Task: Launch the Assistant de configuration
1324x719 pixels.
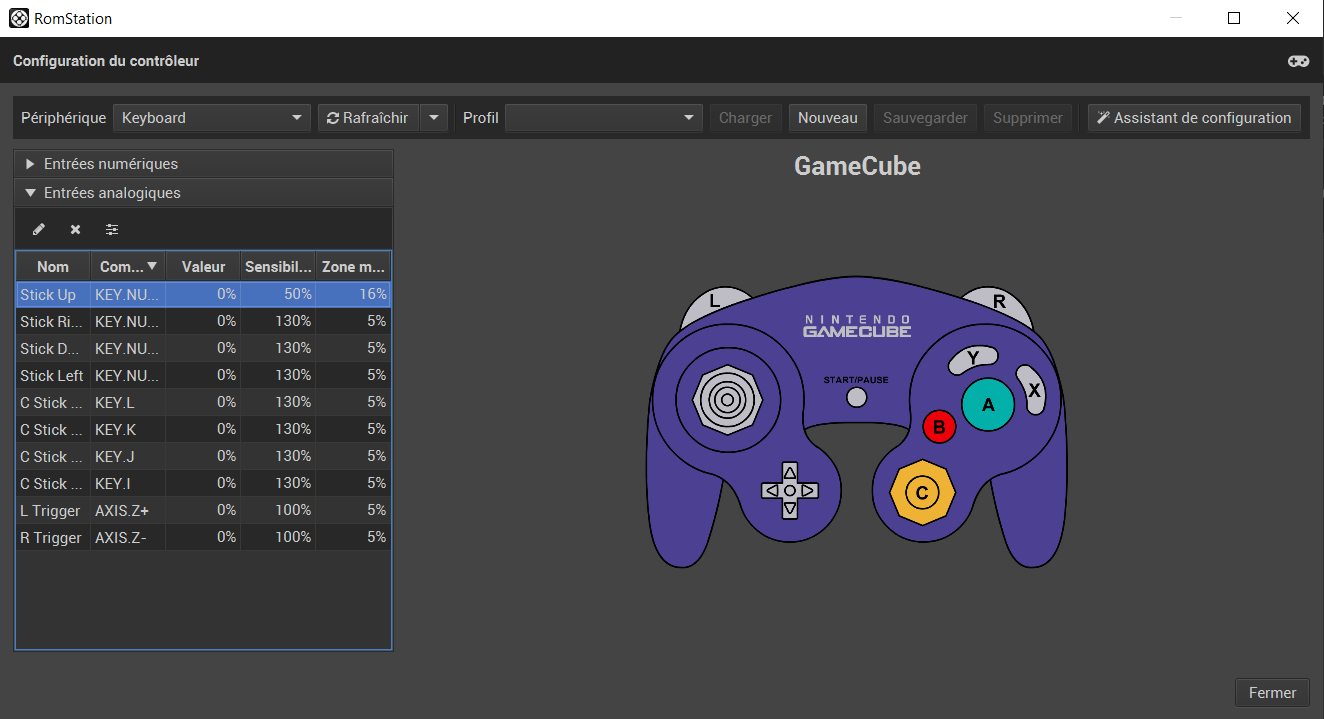Action: click(1194, 118)
